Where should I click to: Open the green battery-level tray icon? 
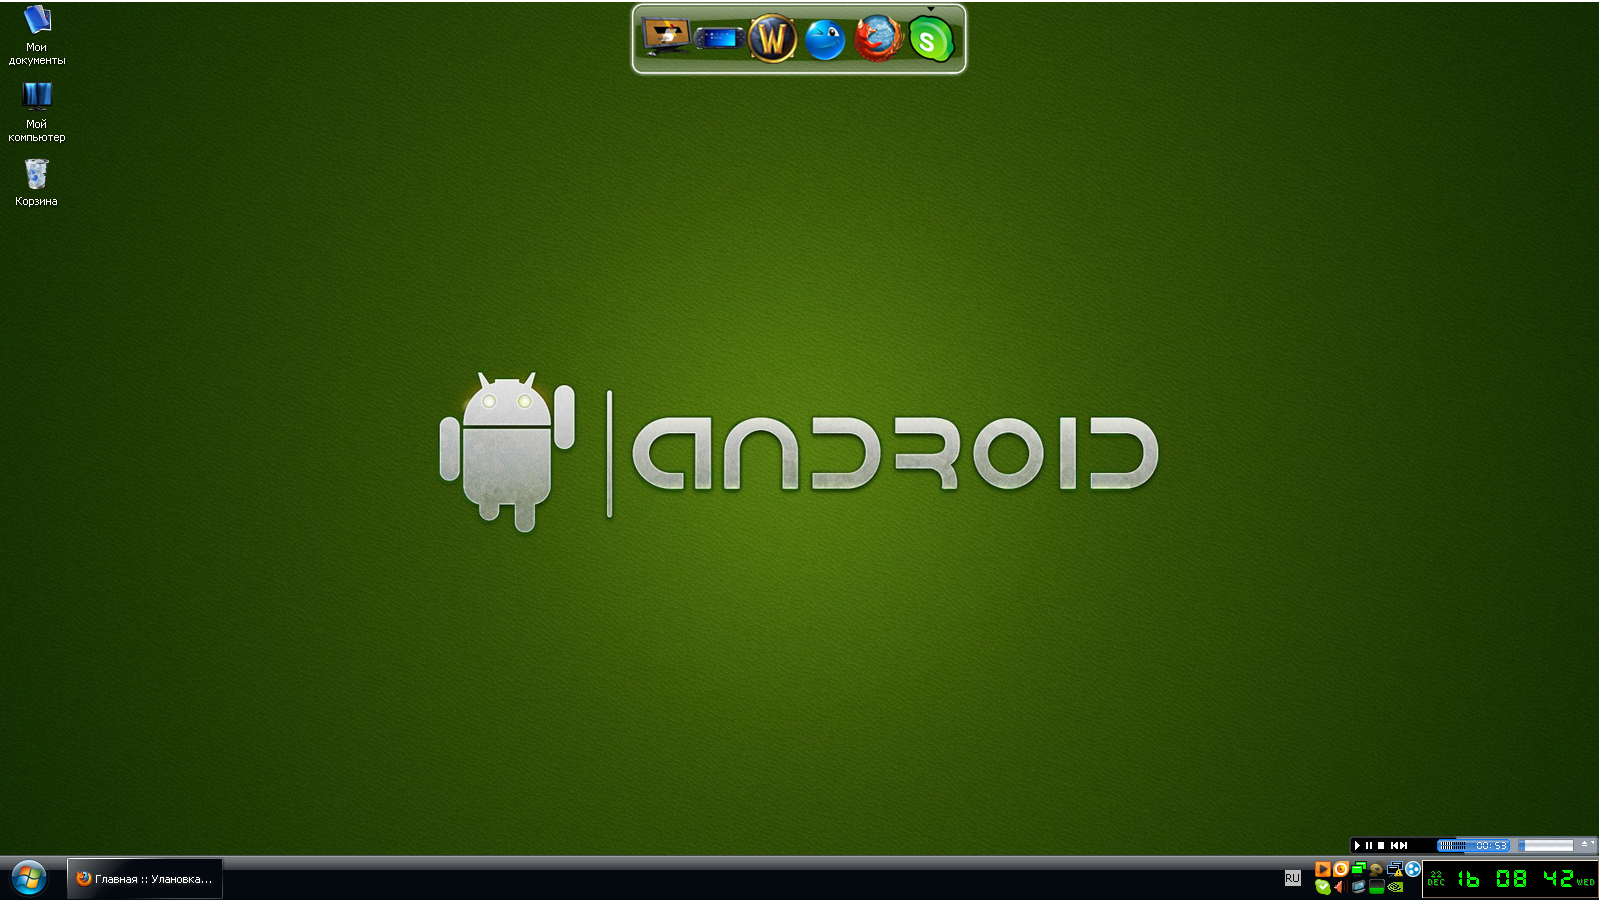click(x=1377, y=887)
